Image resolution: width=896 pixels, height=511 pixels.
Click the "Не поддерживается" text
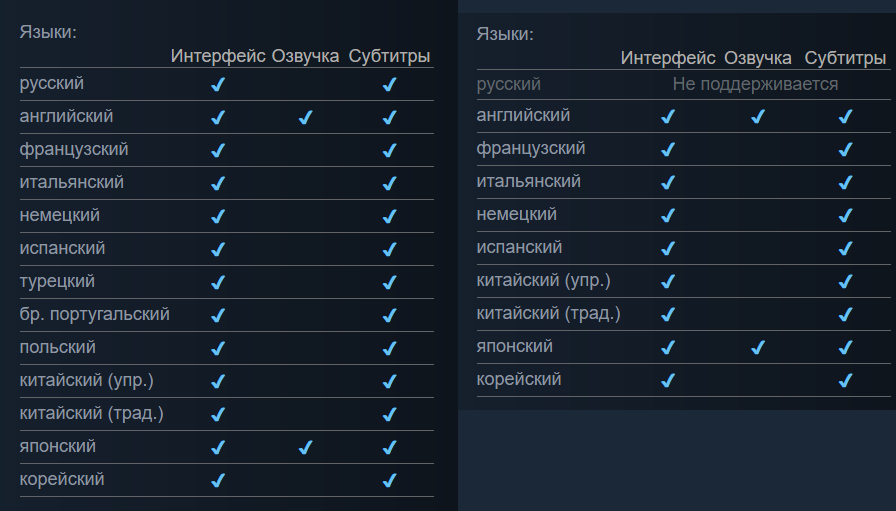click(x=755, y=84)
